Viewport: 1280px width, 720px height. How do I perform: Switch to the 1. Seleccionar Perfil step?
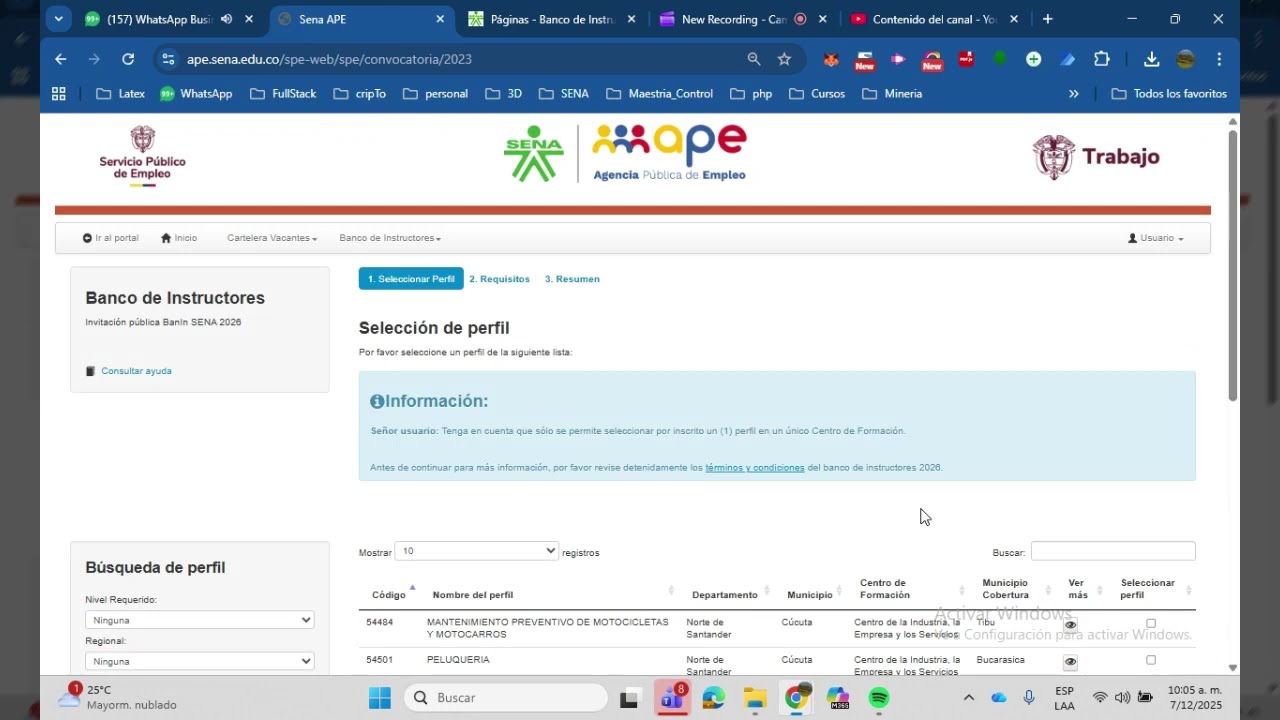(411, 279)
